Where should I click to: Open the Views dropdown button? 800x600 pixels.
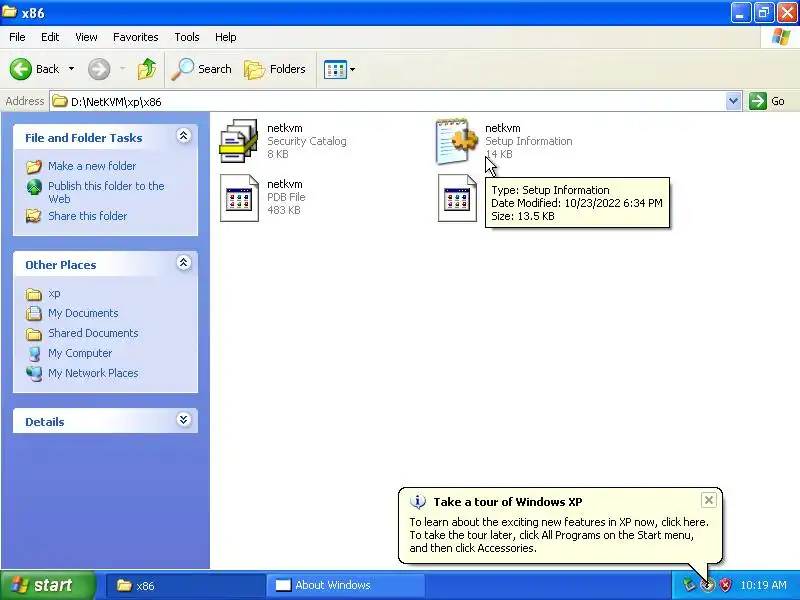(339, 69)
